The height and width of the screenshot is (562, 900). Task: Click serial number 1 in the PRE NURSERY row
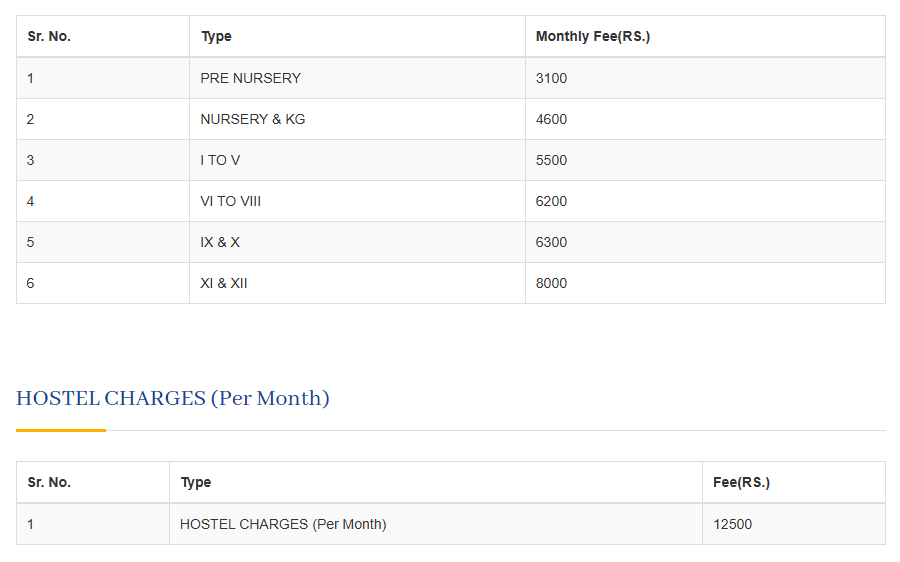tap(30, 78)
